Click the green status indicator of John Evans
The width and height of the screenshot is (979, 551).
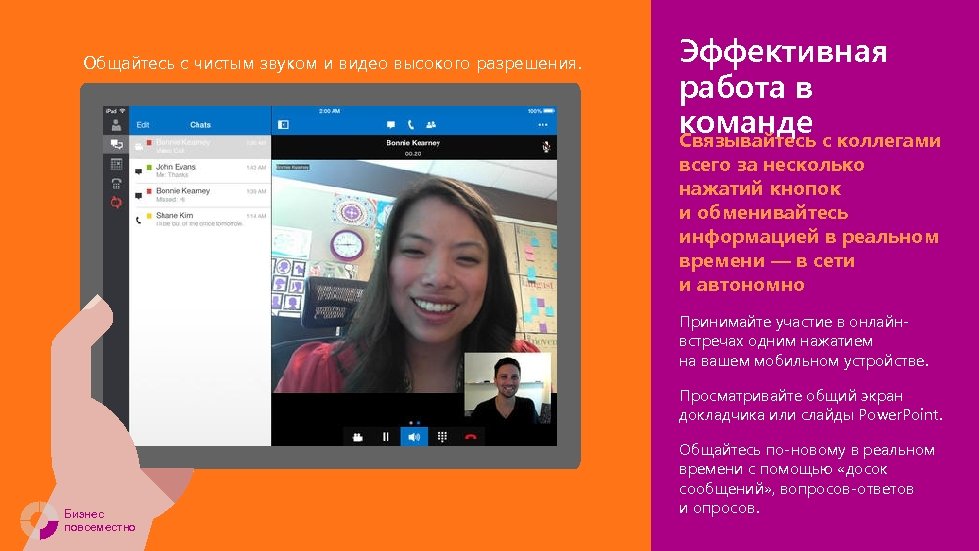pyautogui.click(x=149, y=167)
